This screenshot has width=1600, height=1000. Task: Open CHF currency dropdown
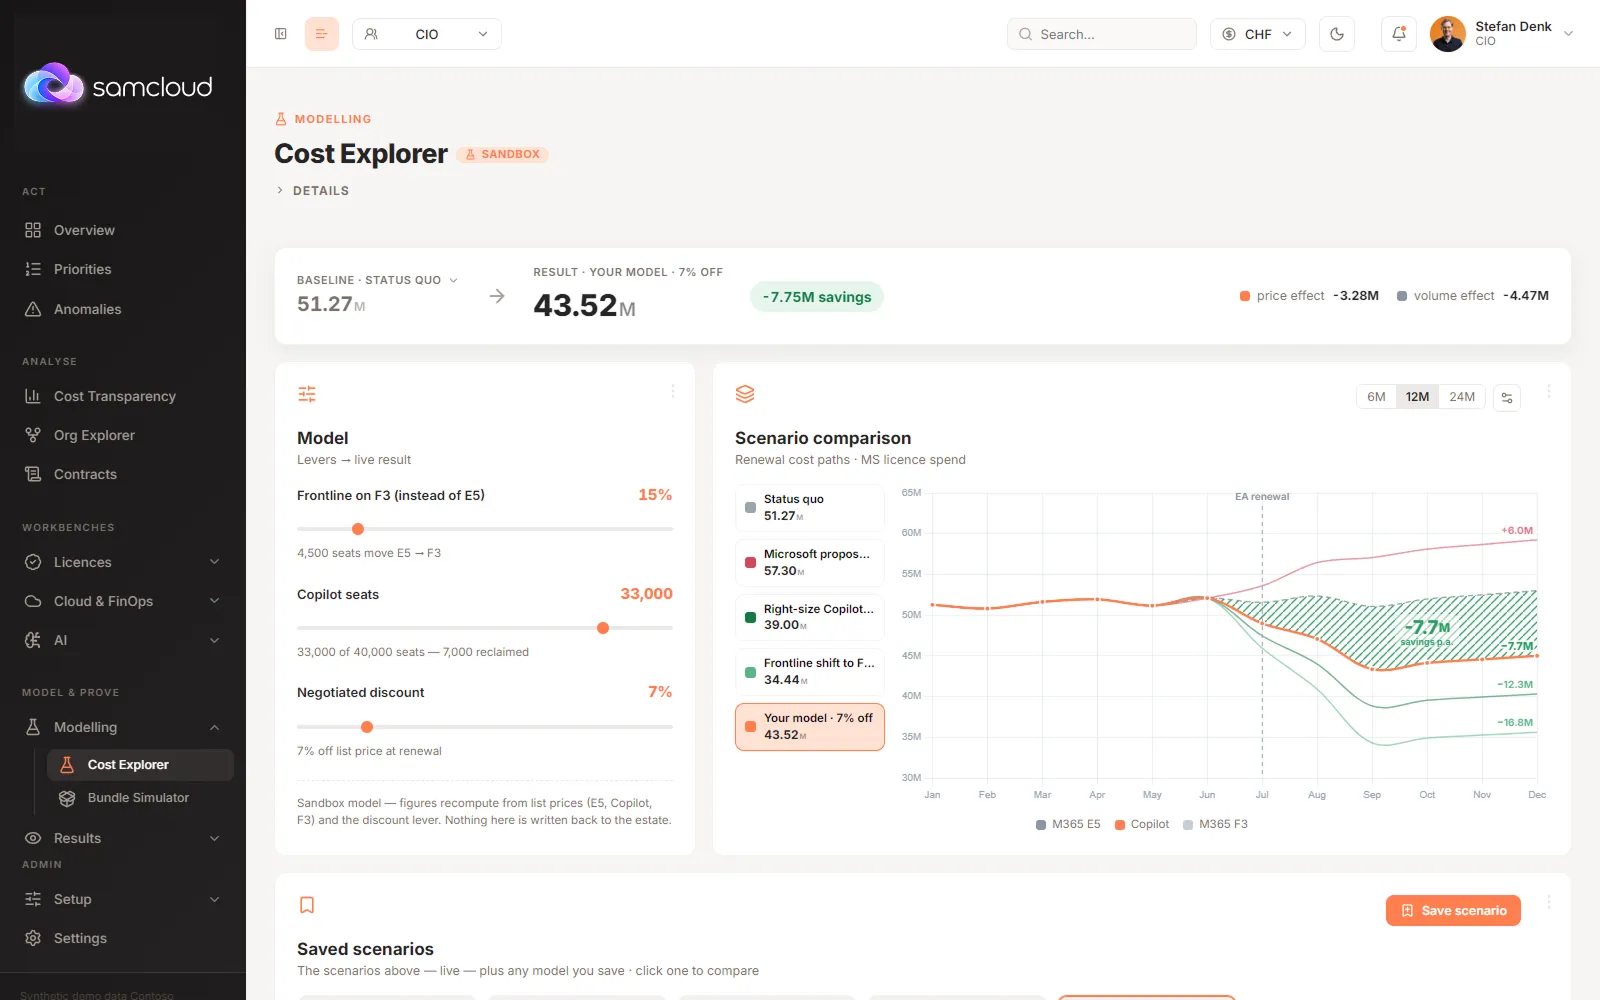(x=1258, y=34)
